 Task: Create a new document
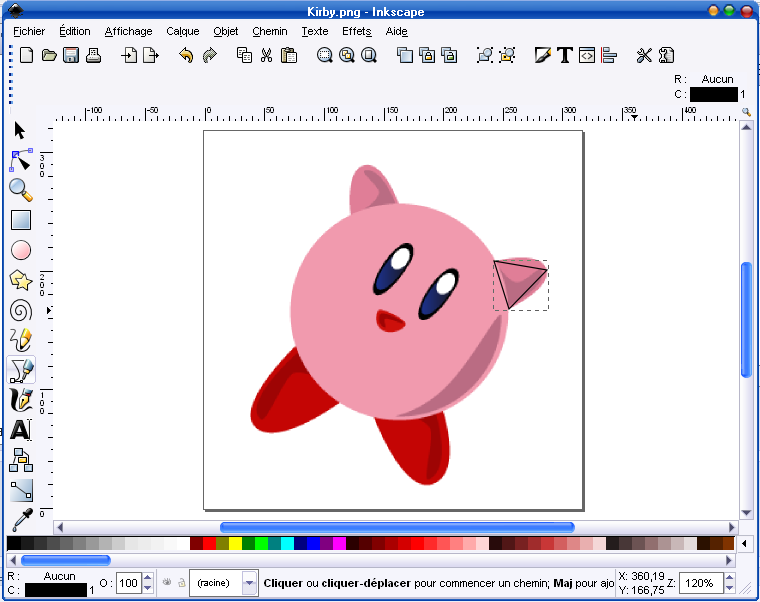point(27,55)
